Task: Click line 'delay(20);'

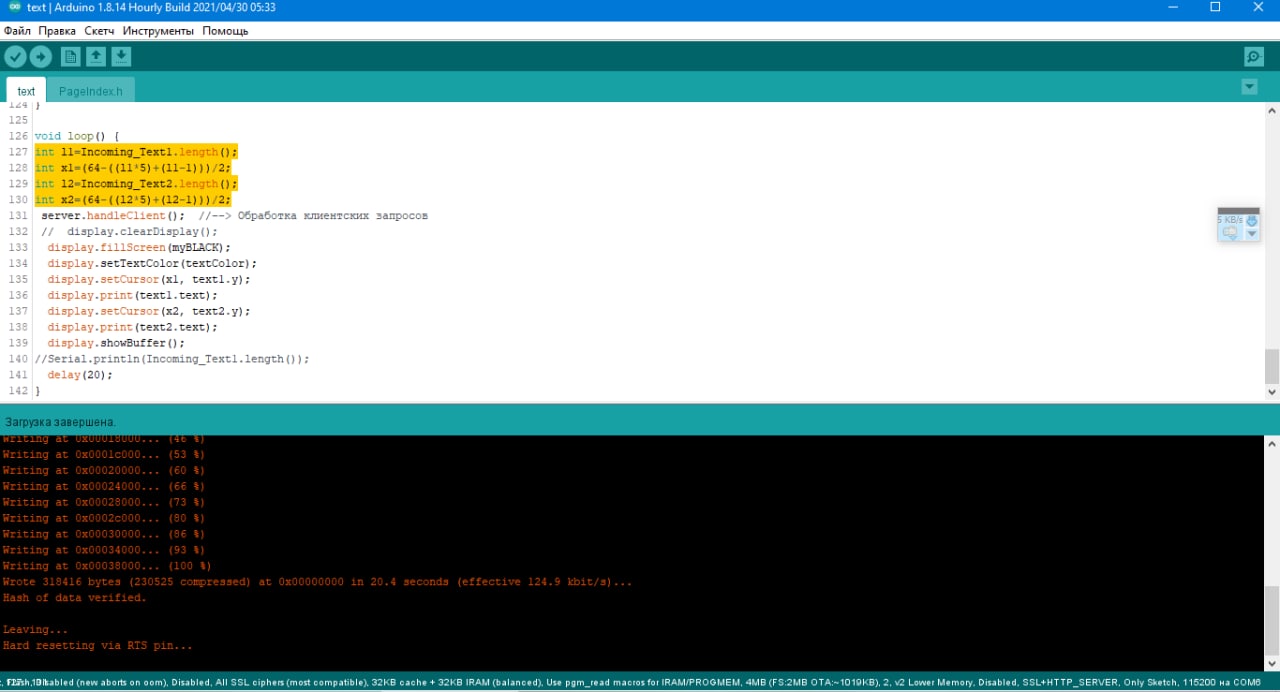Action: point(80,376)
